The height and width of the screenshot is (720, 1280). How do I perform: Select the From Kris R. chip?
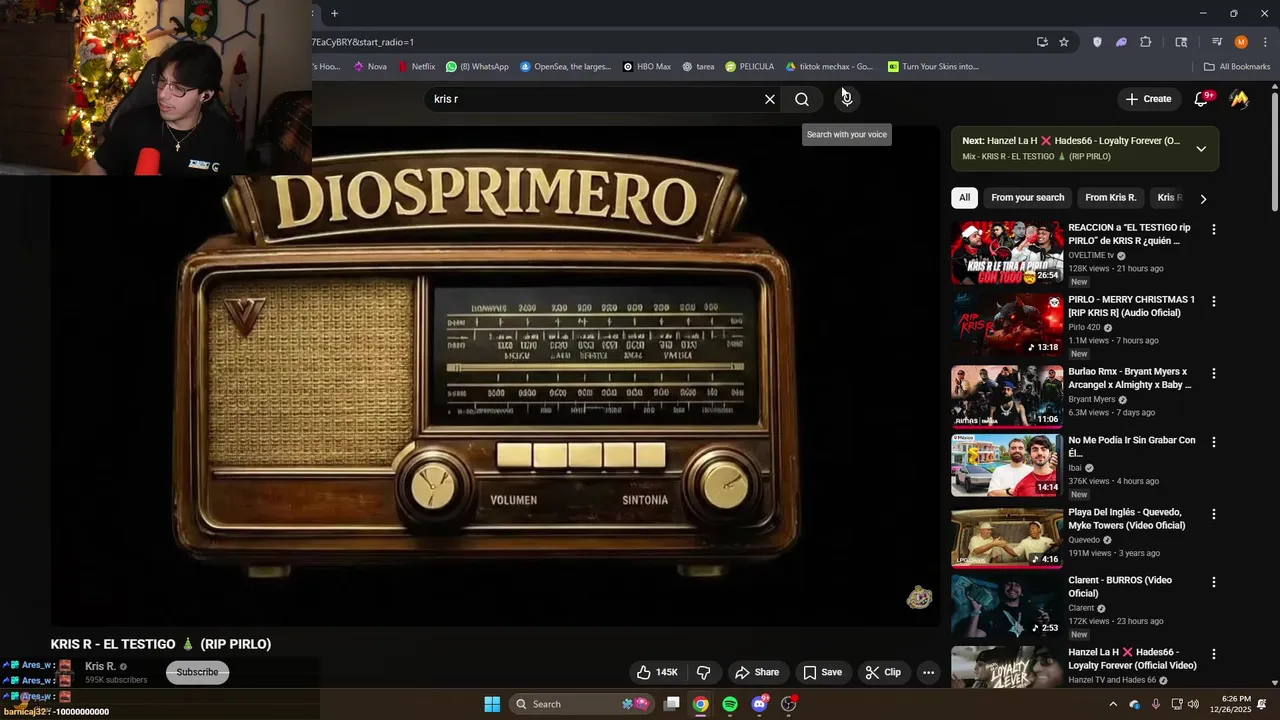[x=1111, y=198]
